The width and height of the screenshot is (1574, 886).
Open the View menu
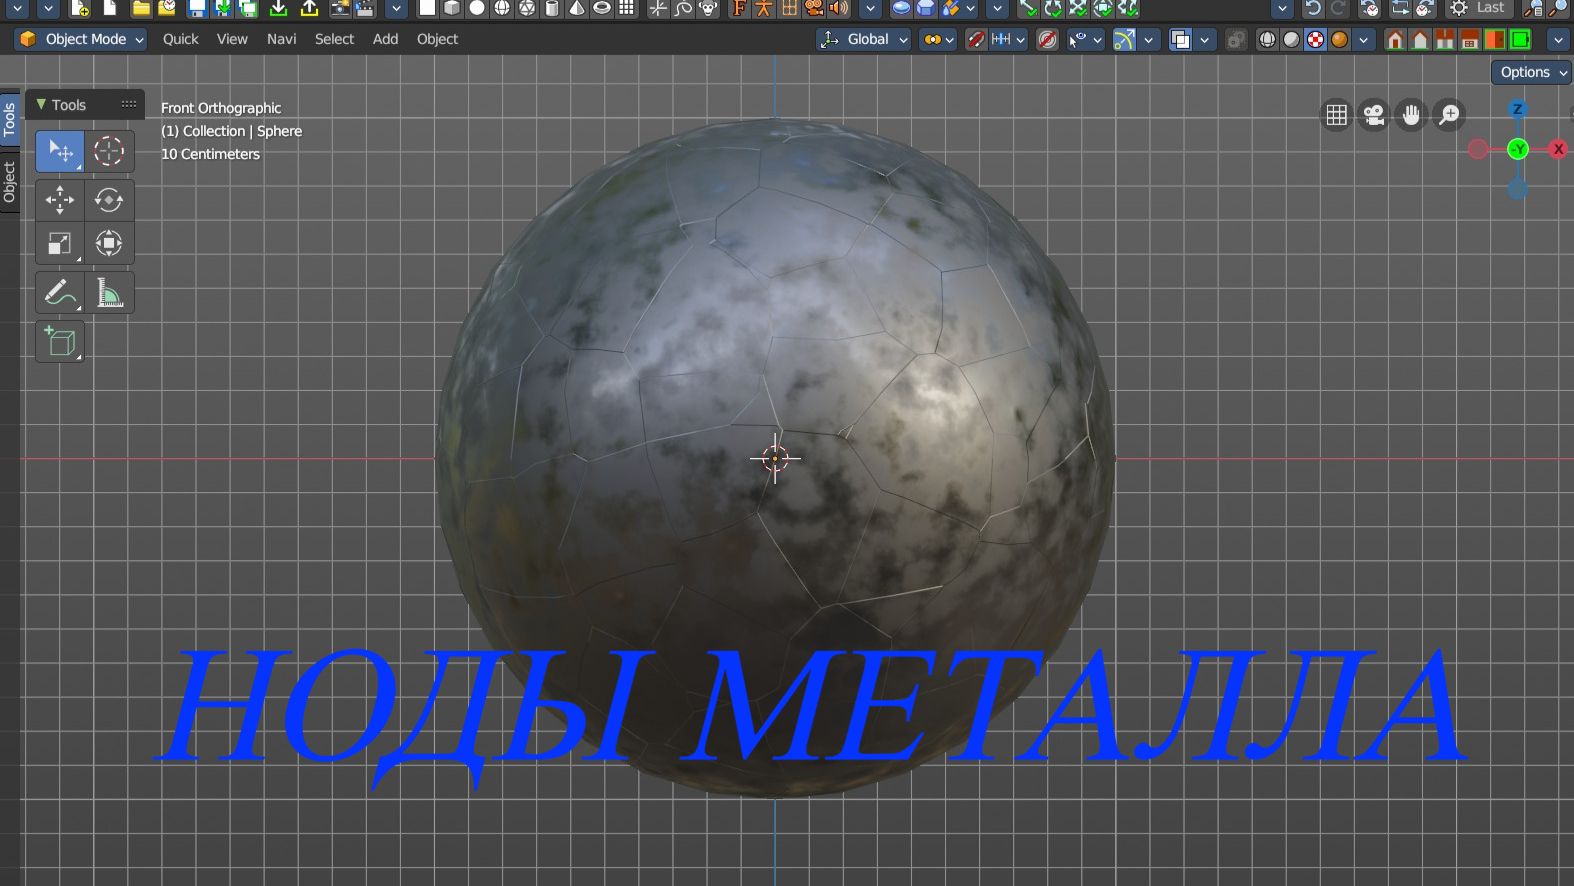232,39
